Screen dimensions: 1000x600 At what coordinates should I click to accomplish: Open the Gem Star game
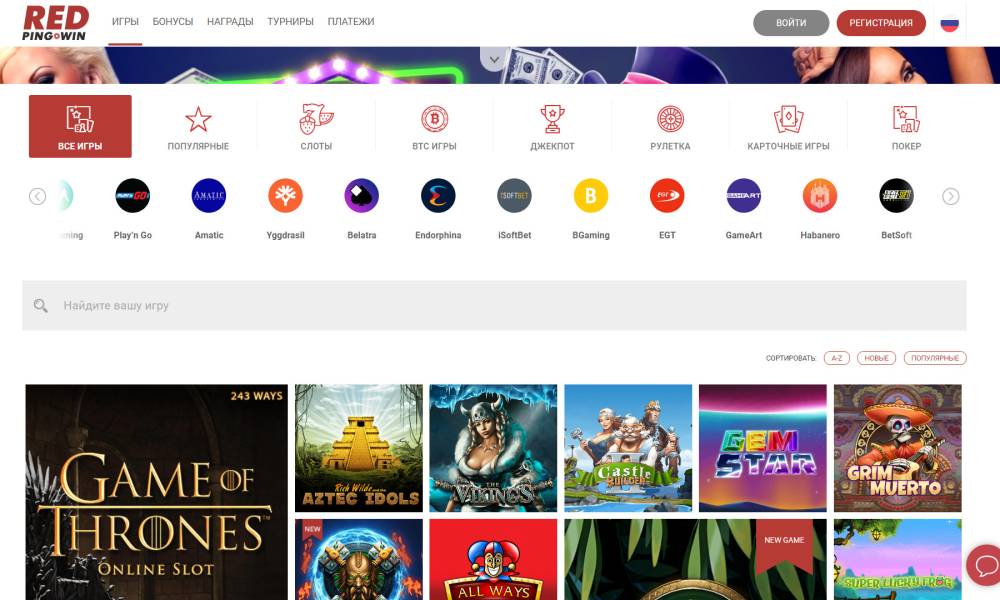(x=763, y=448)
